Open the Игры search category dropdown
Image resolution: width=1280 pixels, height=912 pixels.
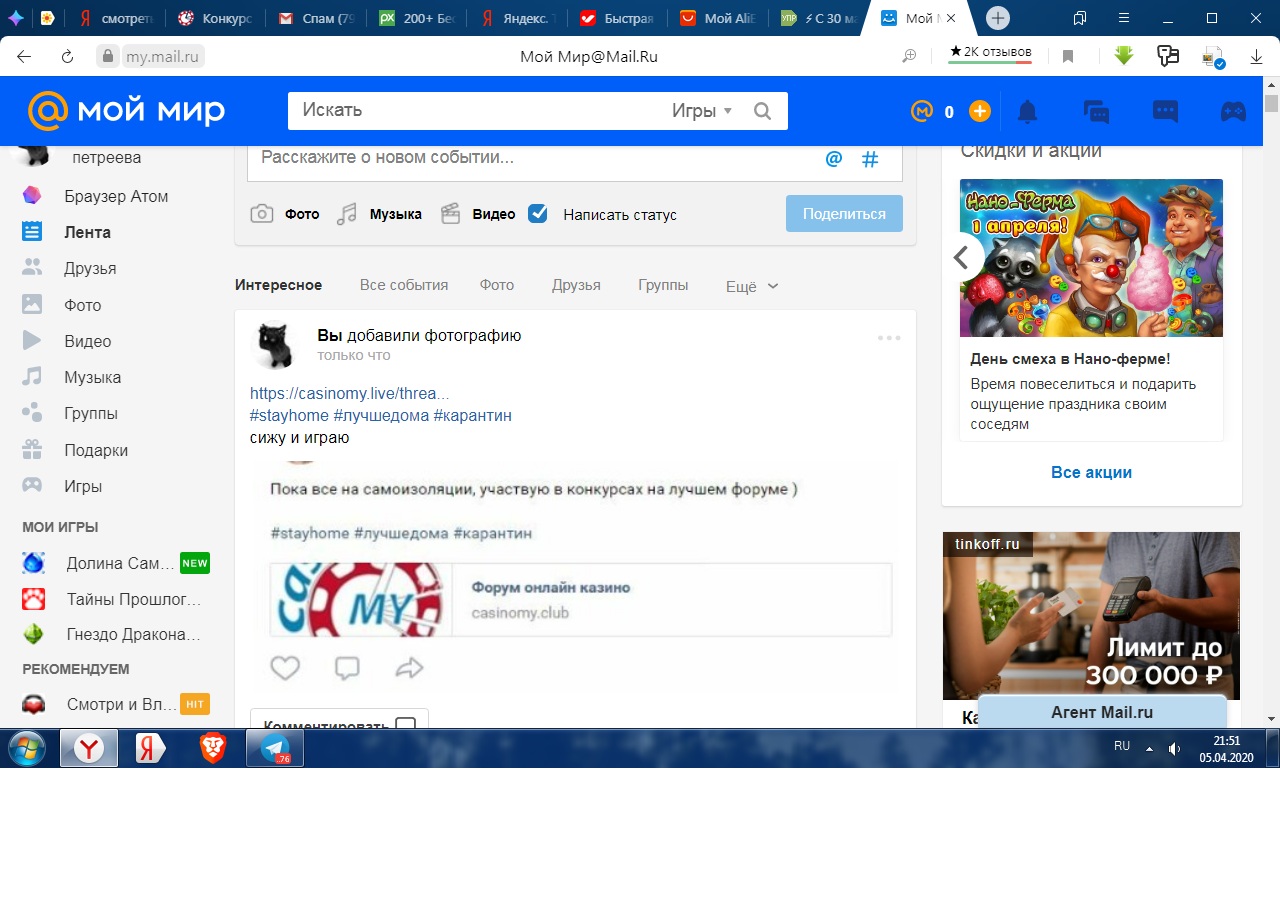pos(702,111)
